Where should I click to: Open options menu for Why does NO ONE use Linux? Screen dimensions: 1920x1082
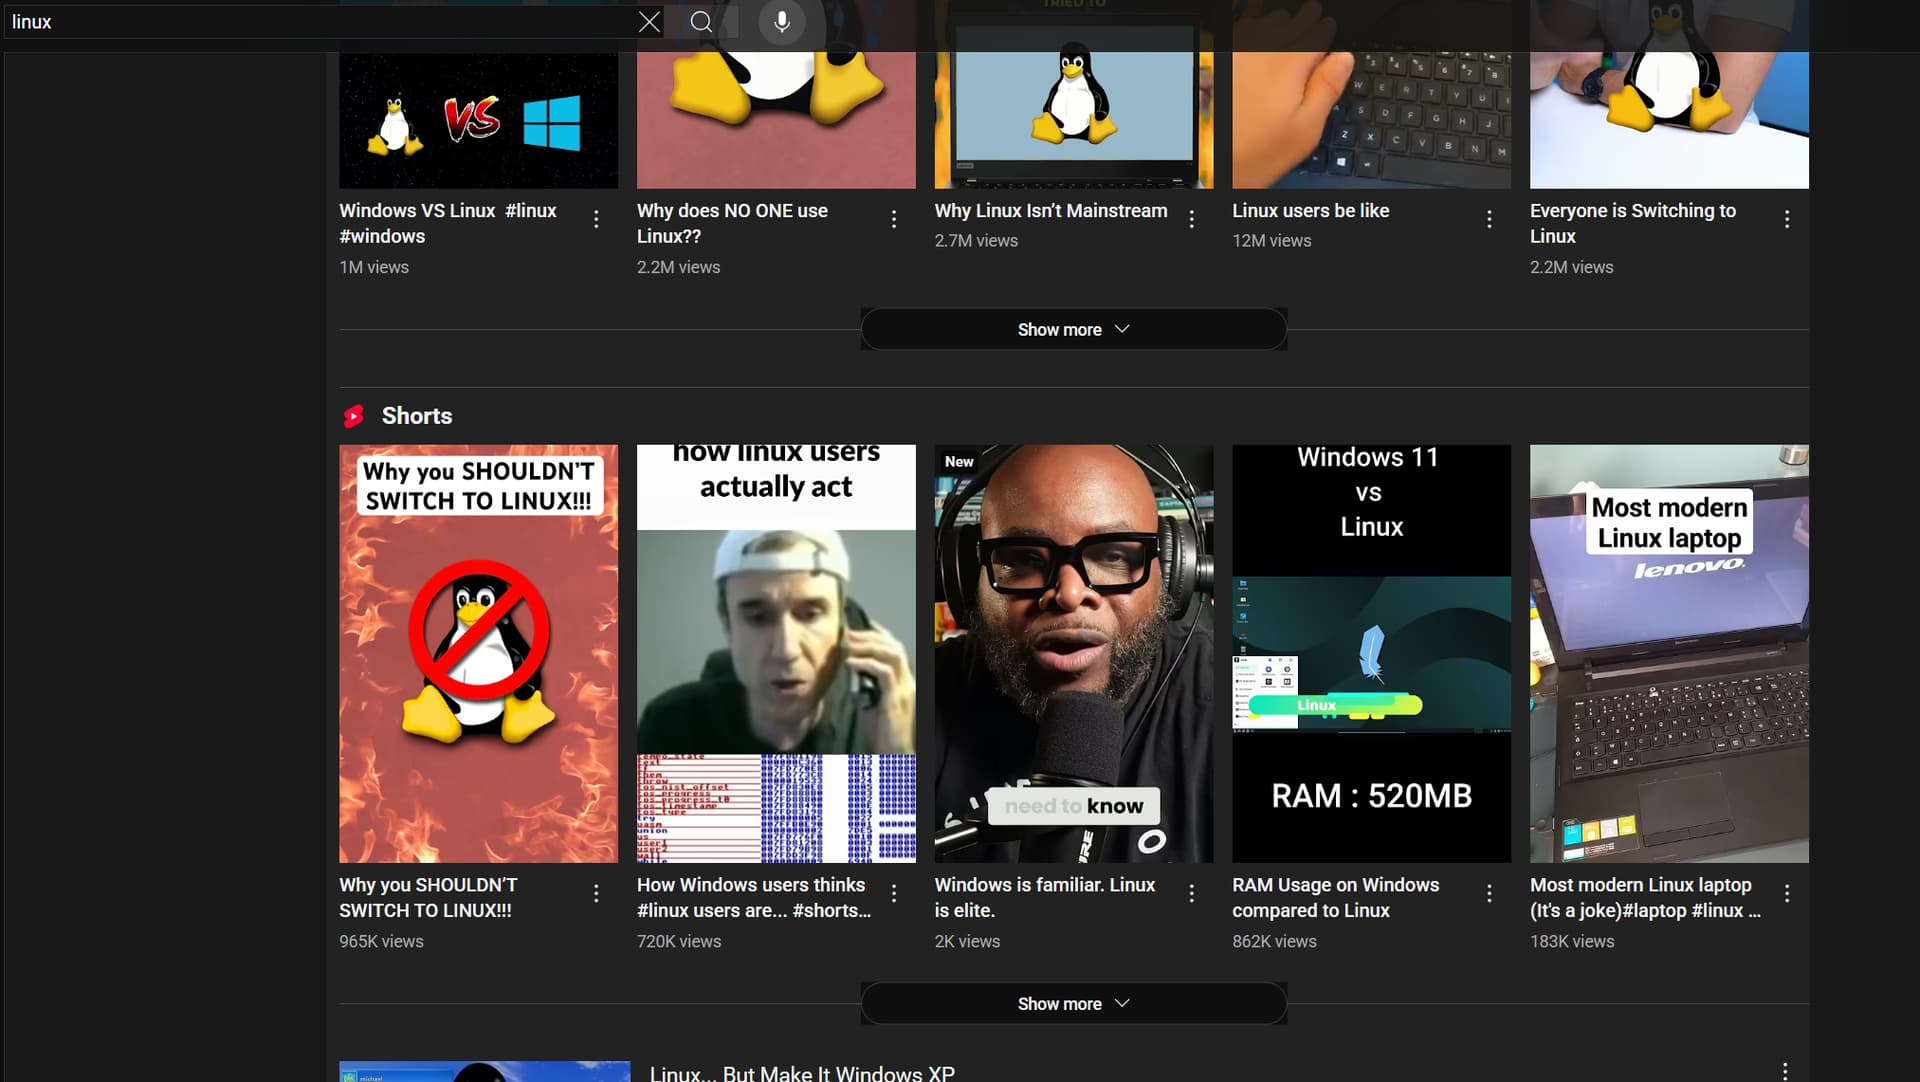click(x=894, y=219)
